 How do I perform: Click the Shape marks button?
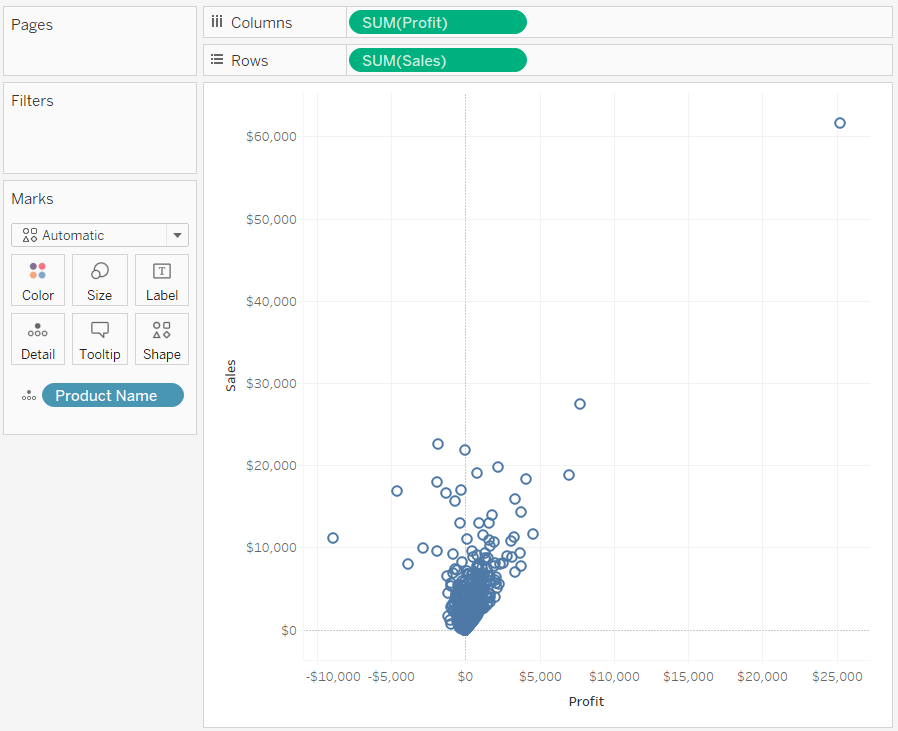[x=161, y=338]
